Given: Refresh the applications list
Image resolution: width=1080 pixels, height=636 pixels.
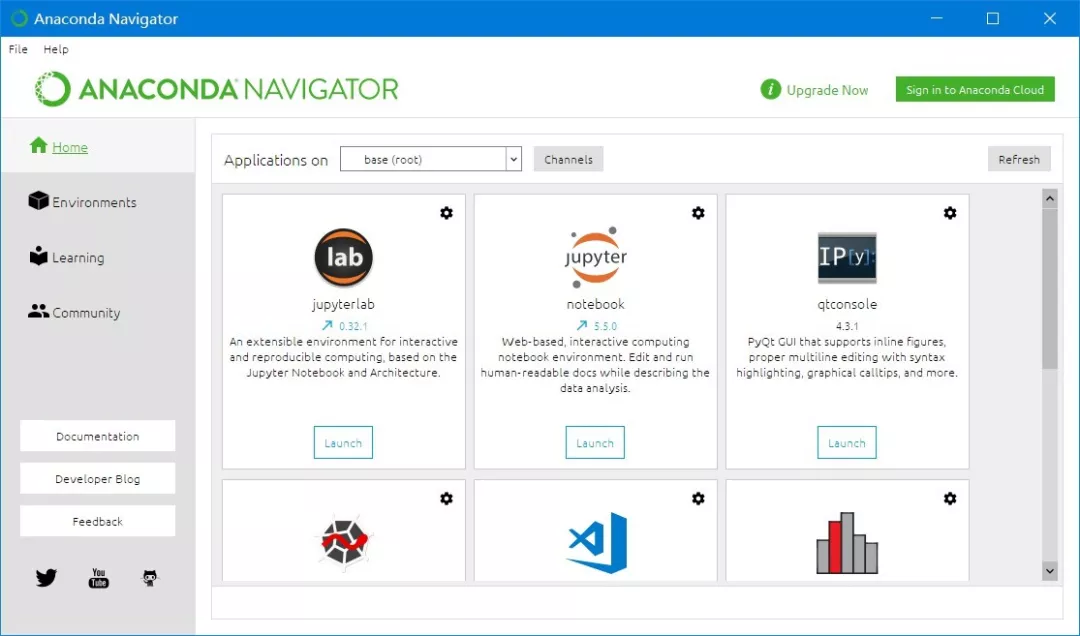Looking at the screenshot, I should 1019,159.
